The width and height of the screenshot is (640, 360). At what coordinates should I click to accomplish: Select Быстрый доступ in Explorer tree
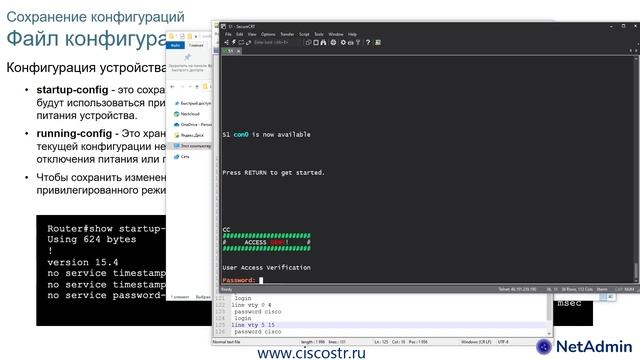[192, 103]
